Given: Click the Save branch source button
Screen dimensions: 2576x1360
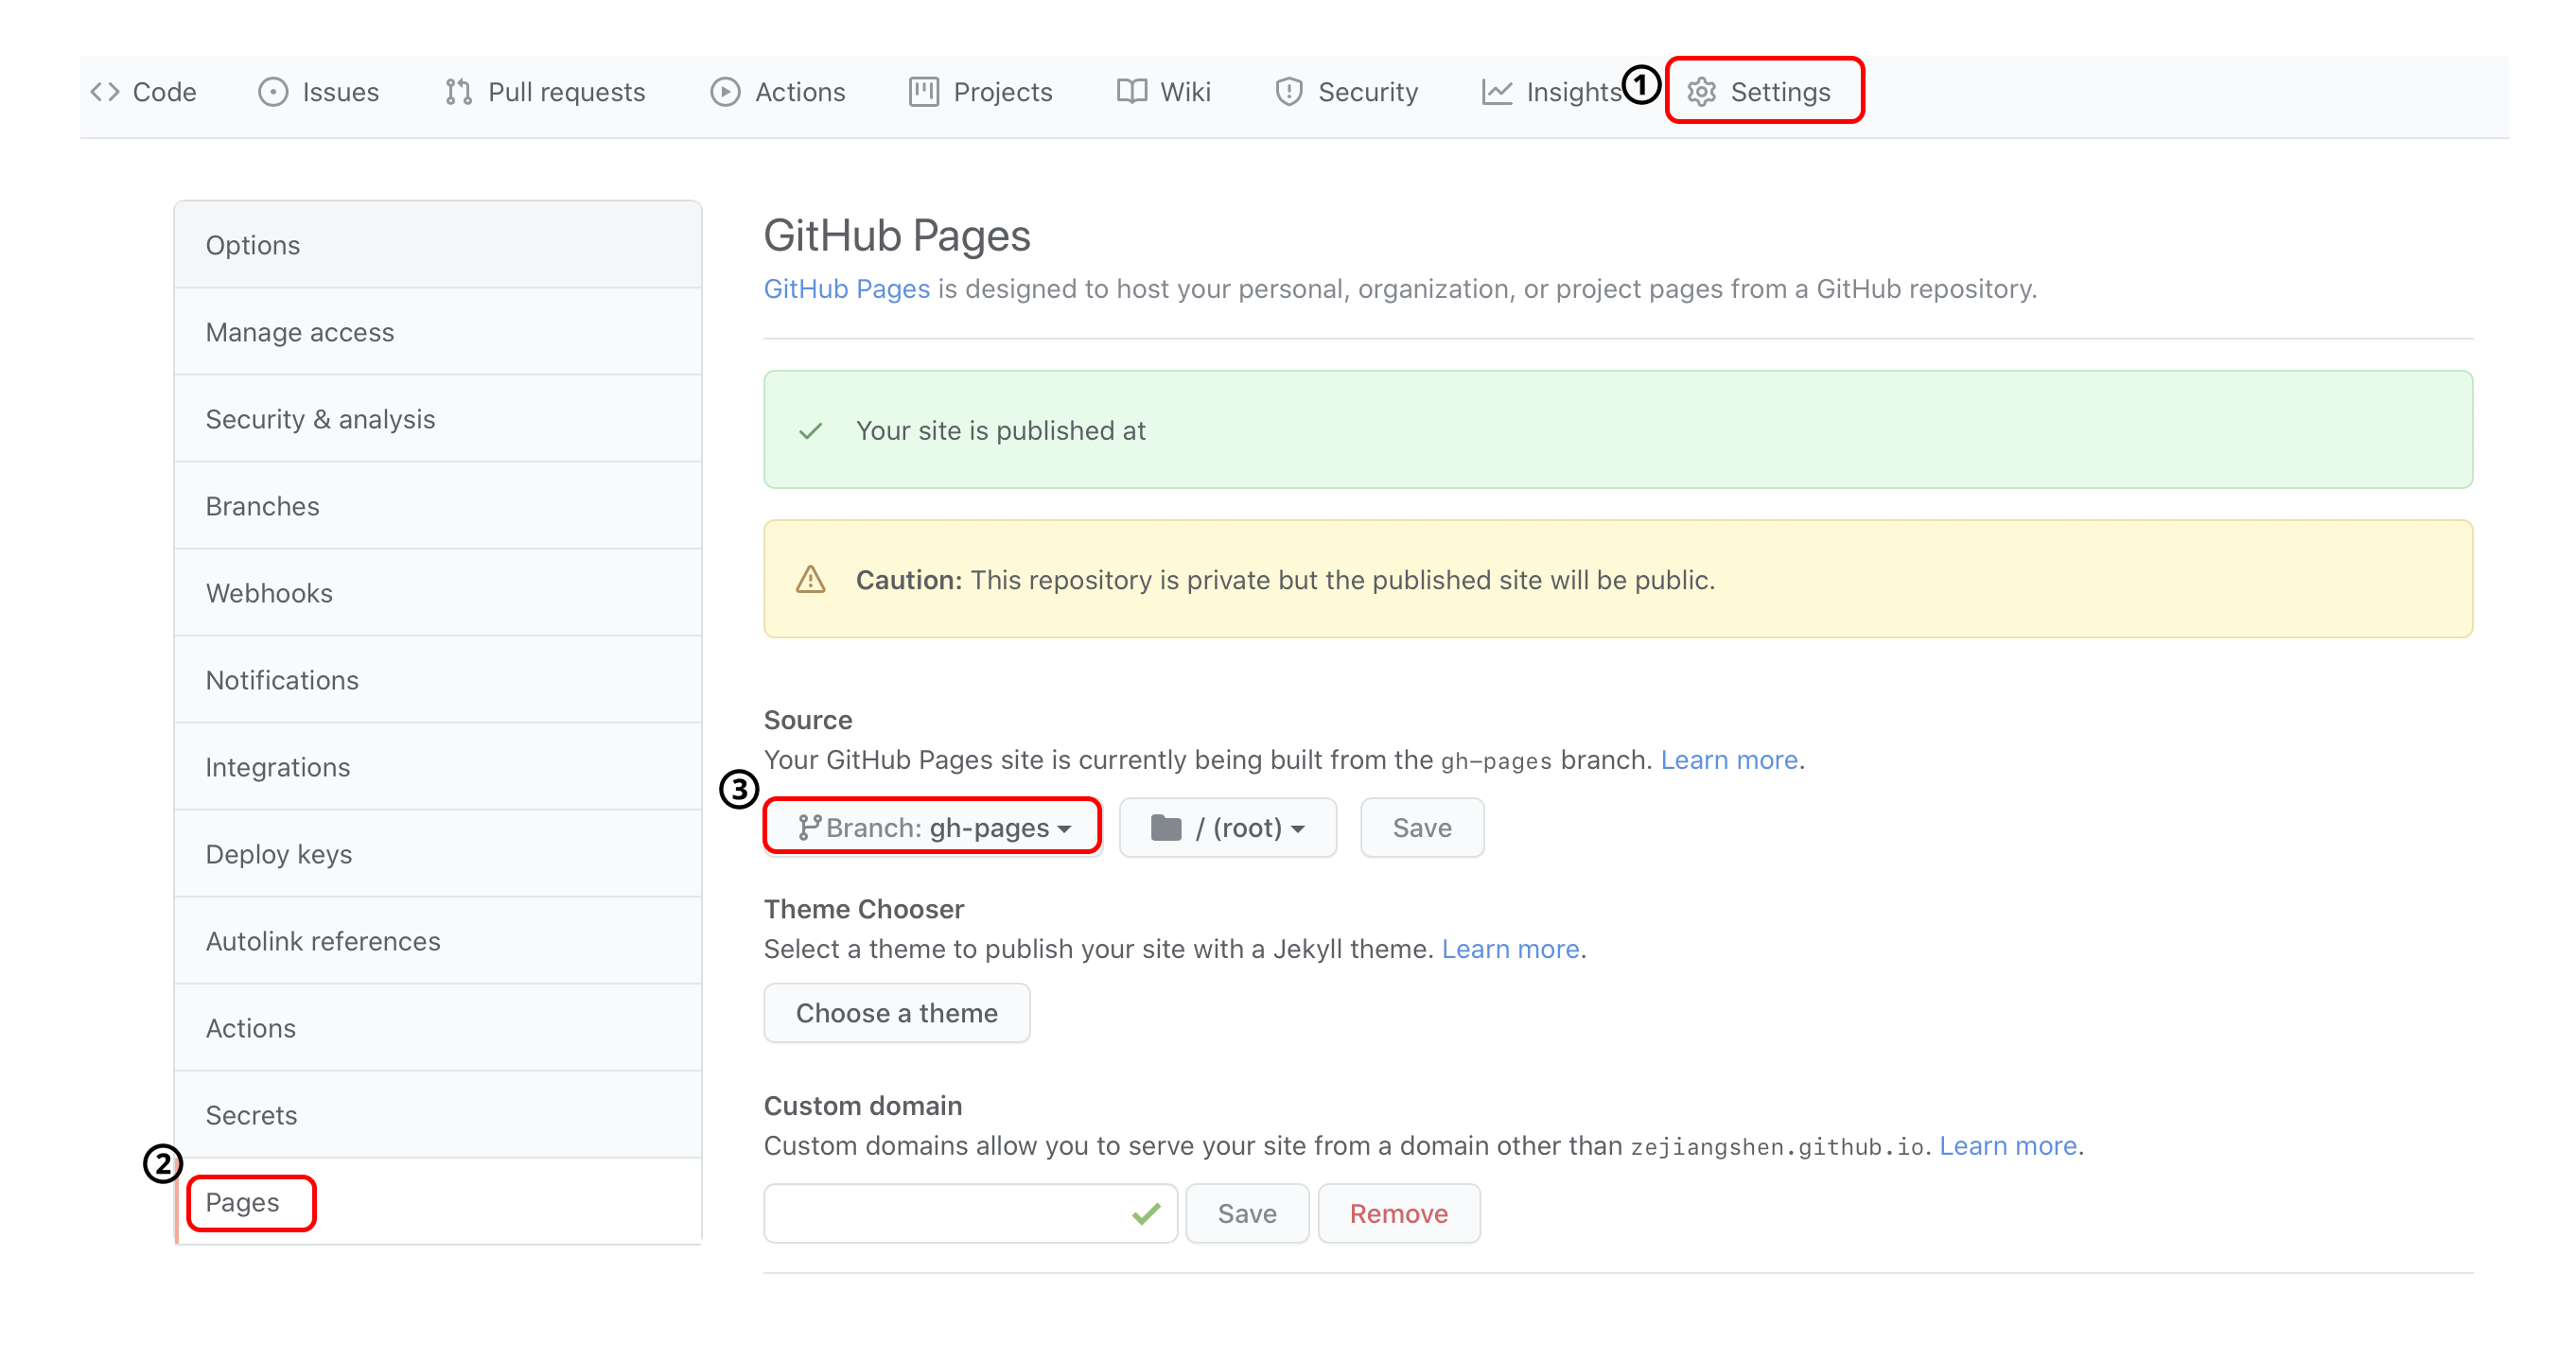Looking at the screenshot, I should pos(1423,827).
